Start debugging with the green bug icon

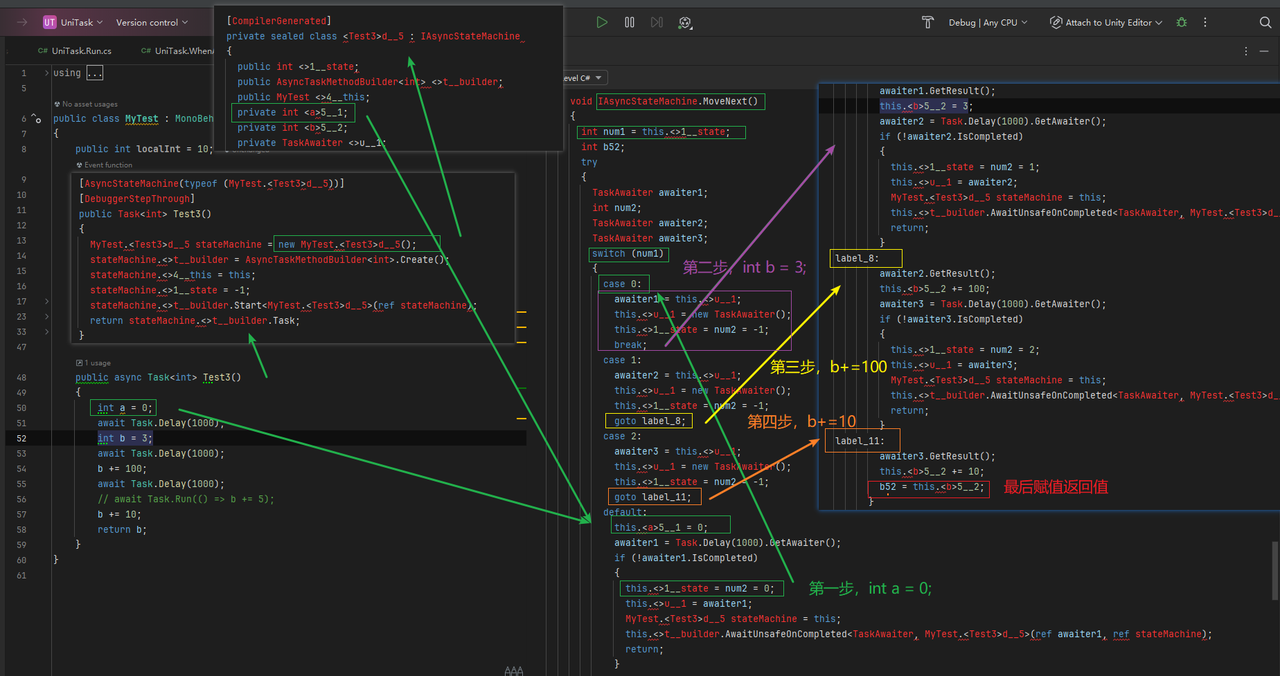(x=1182, y=22)
